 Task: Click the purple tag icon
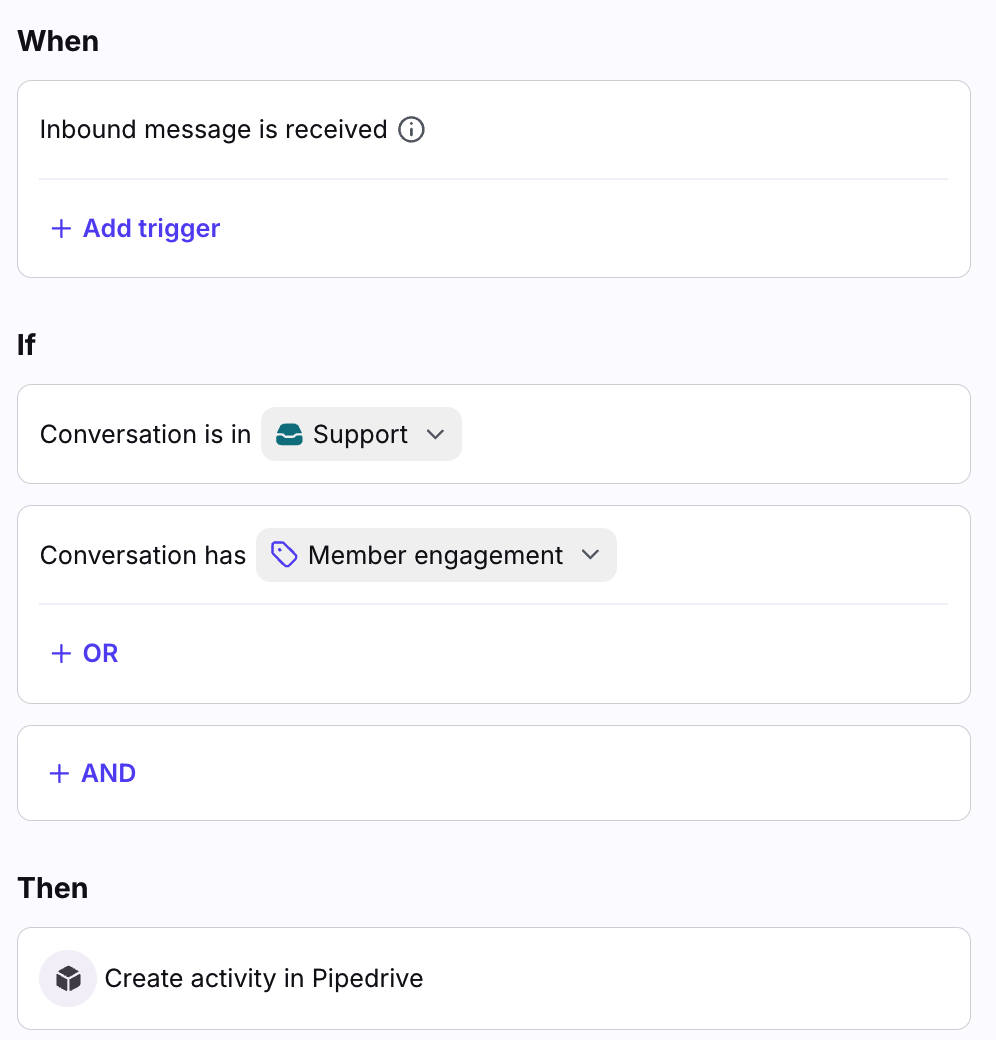[284, 555]
